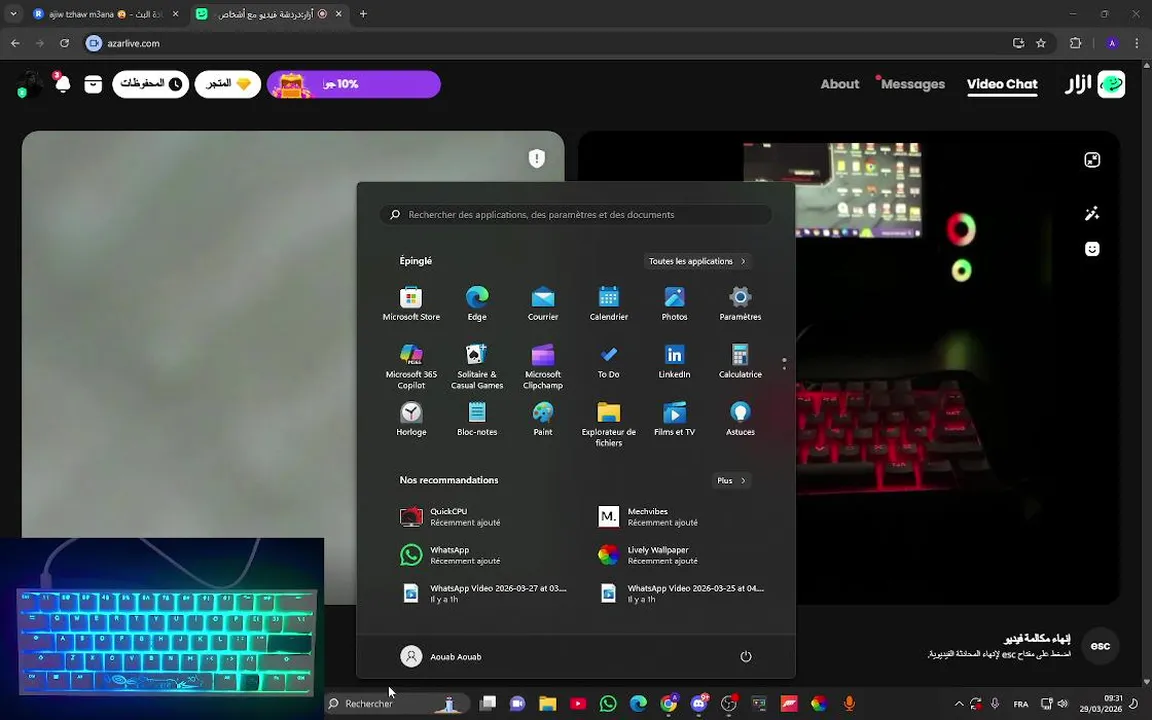Launch Edge from the Start menu pinned apps

(x=477, y=303)
